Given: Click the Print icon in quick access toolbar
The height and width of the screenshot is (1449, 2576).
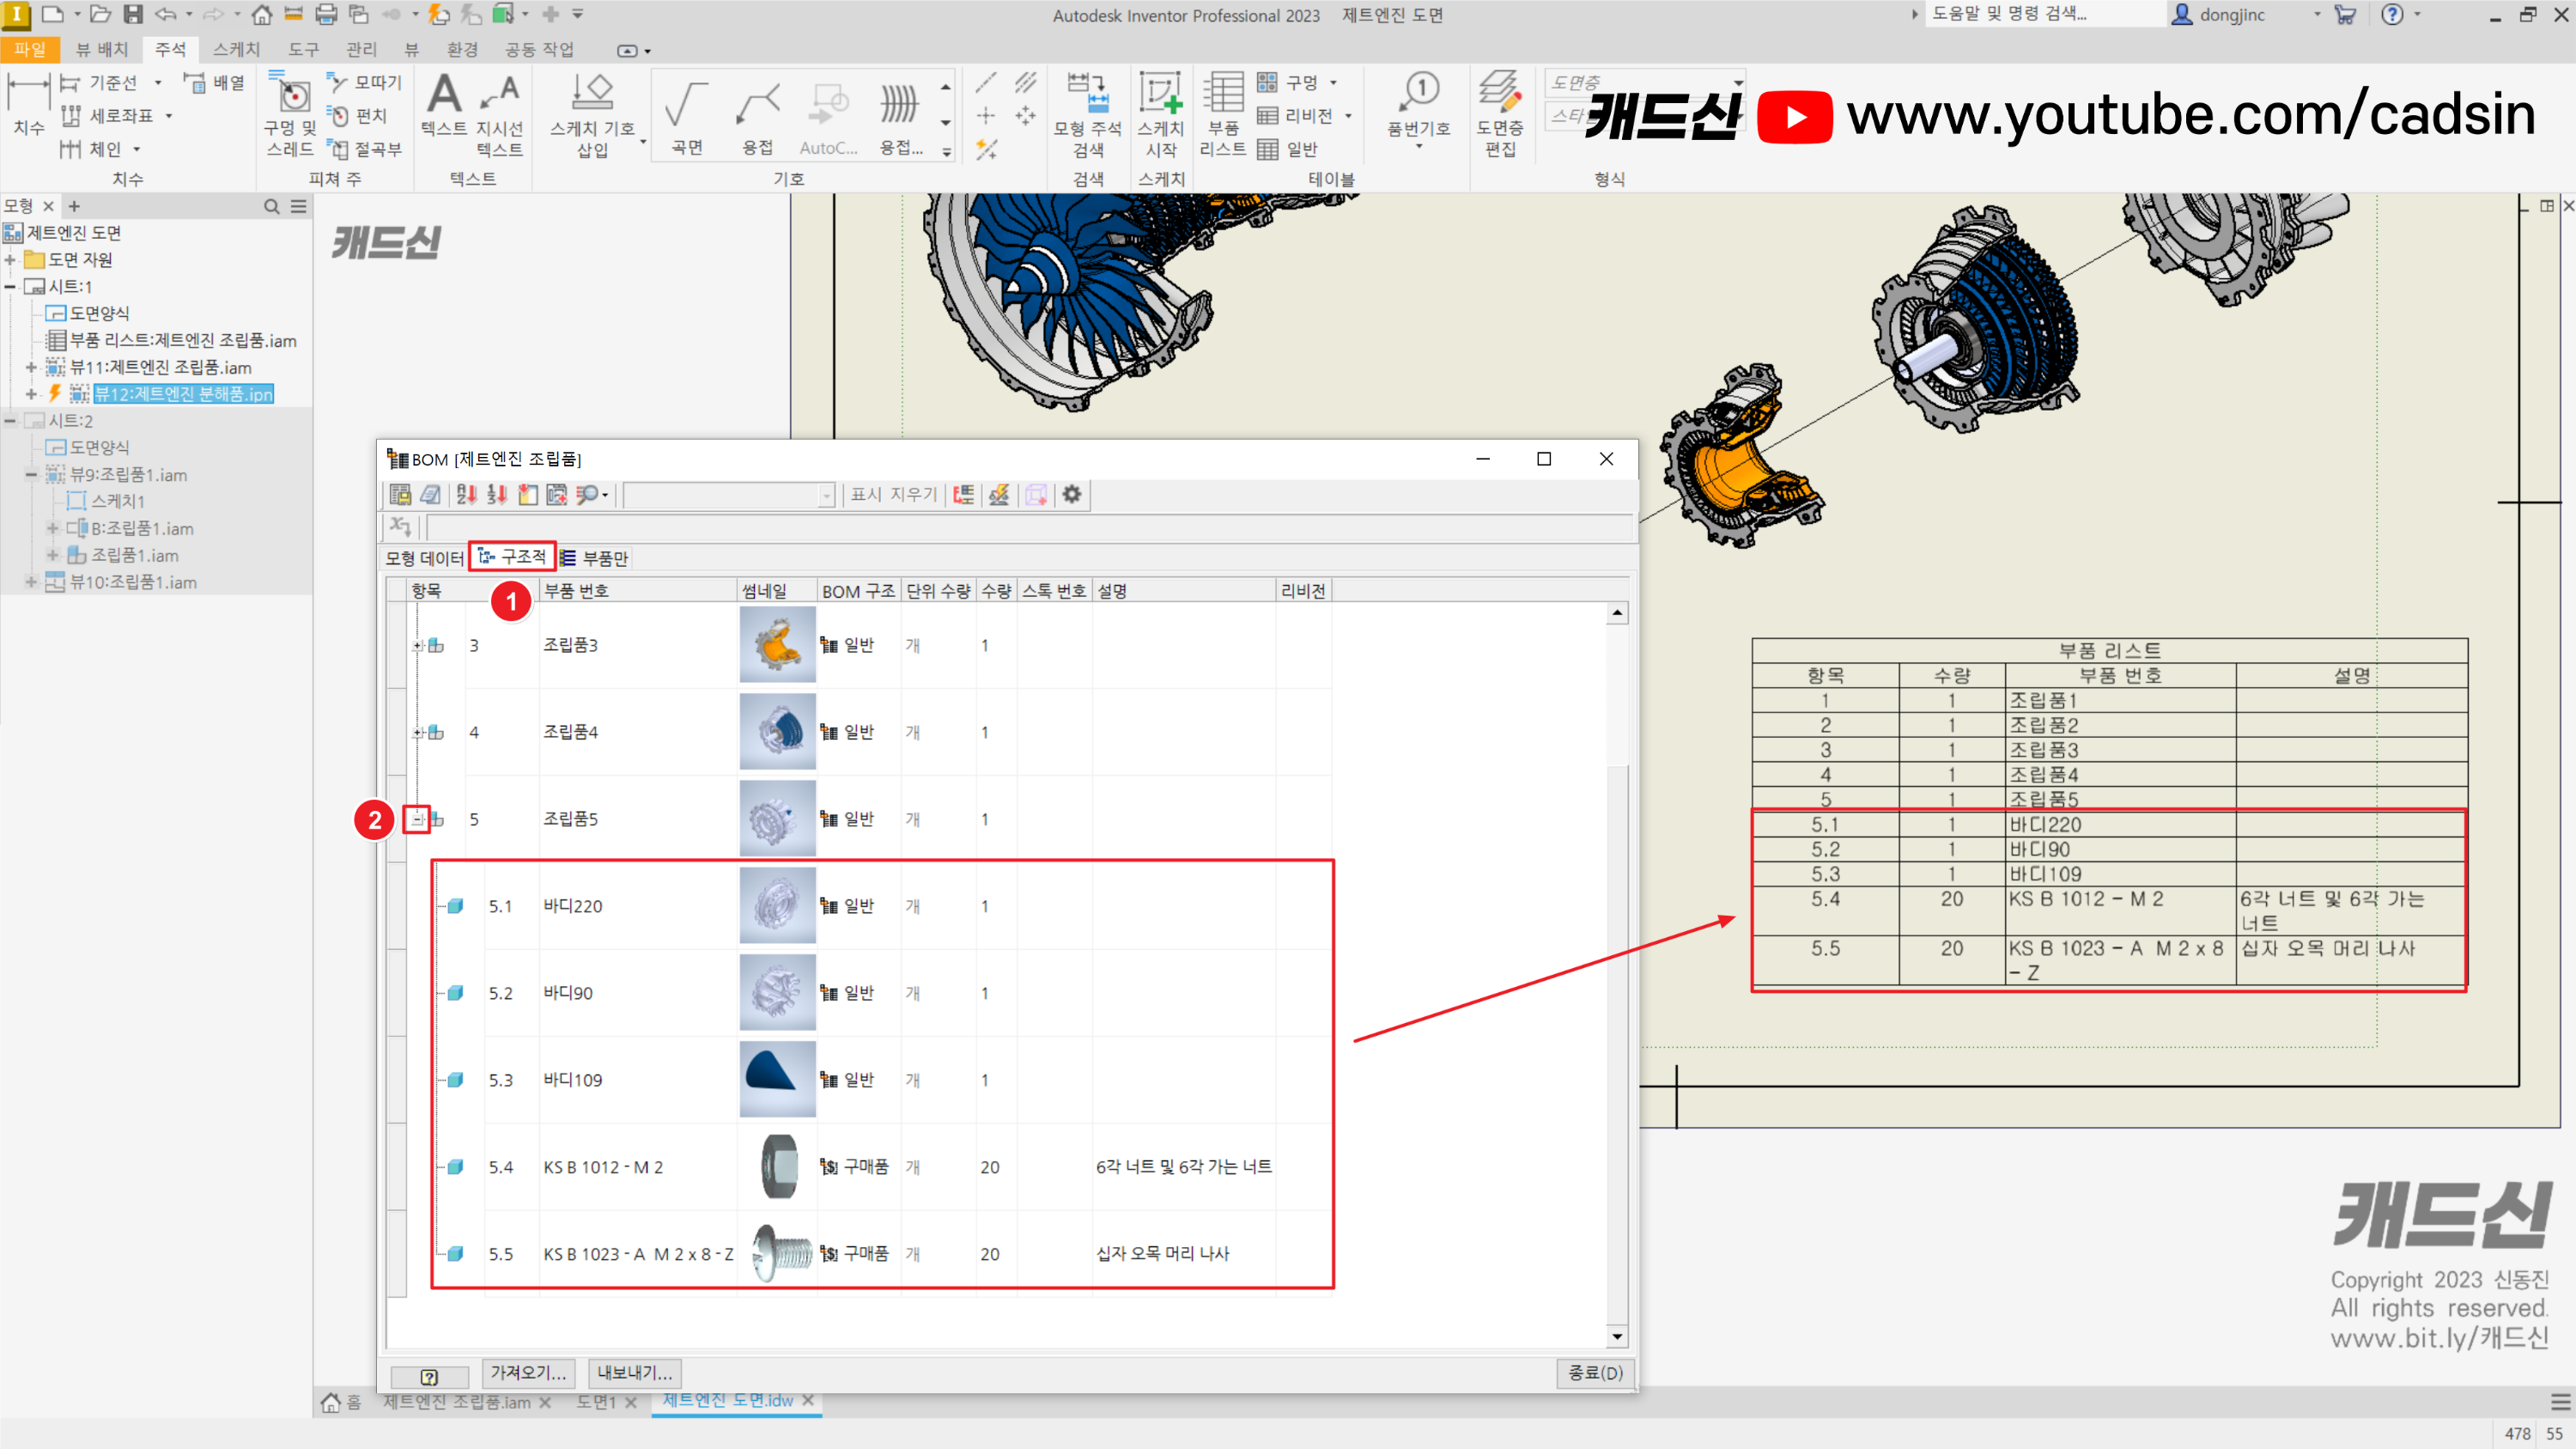Looking at the screenshot, I should point(326,14).
